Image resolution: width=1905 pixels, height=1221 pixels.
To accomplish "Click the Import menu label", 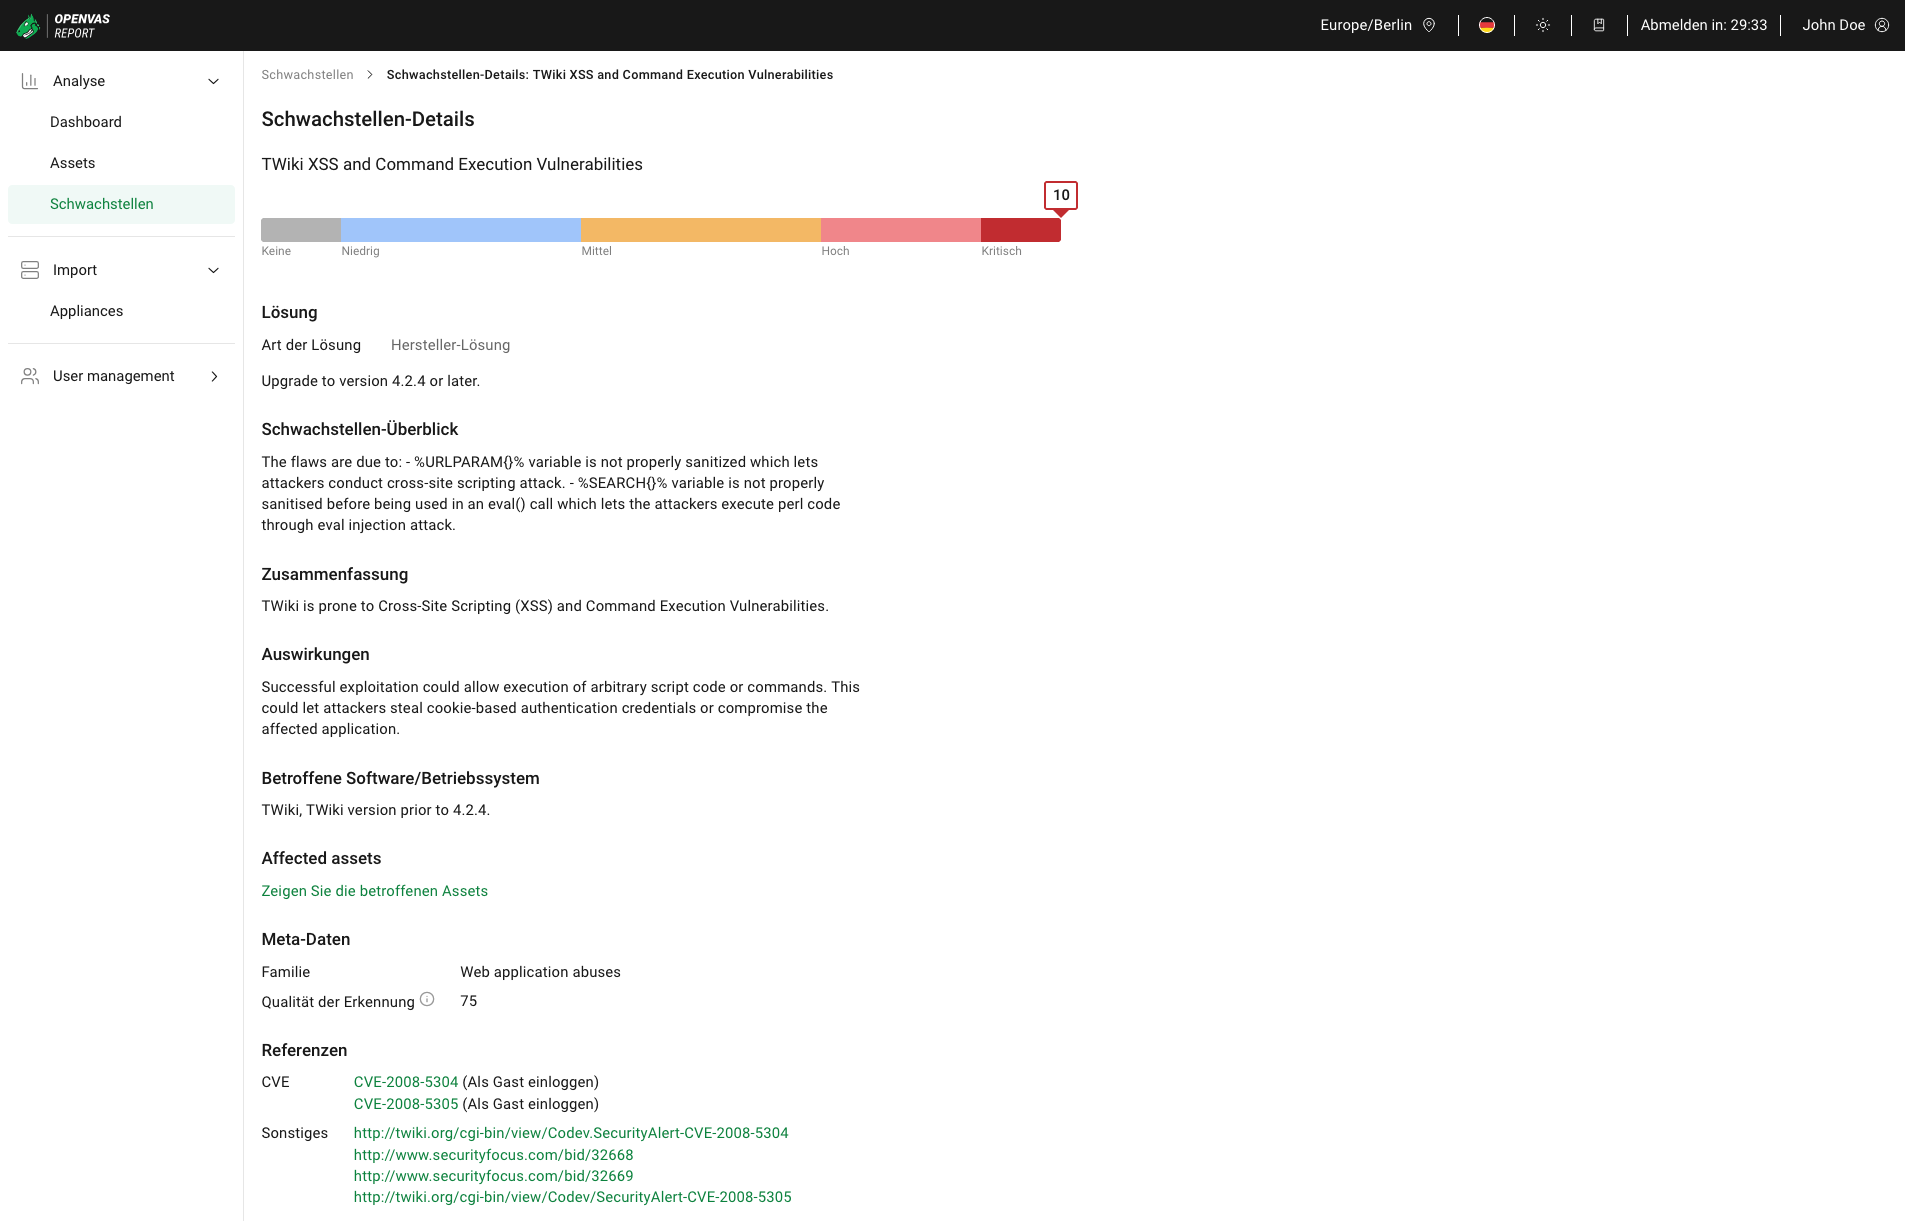I will click(x=75, y=270).
